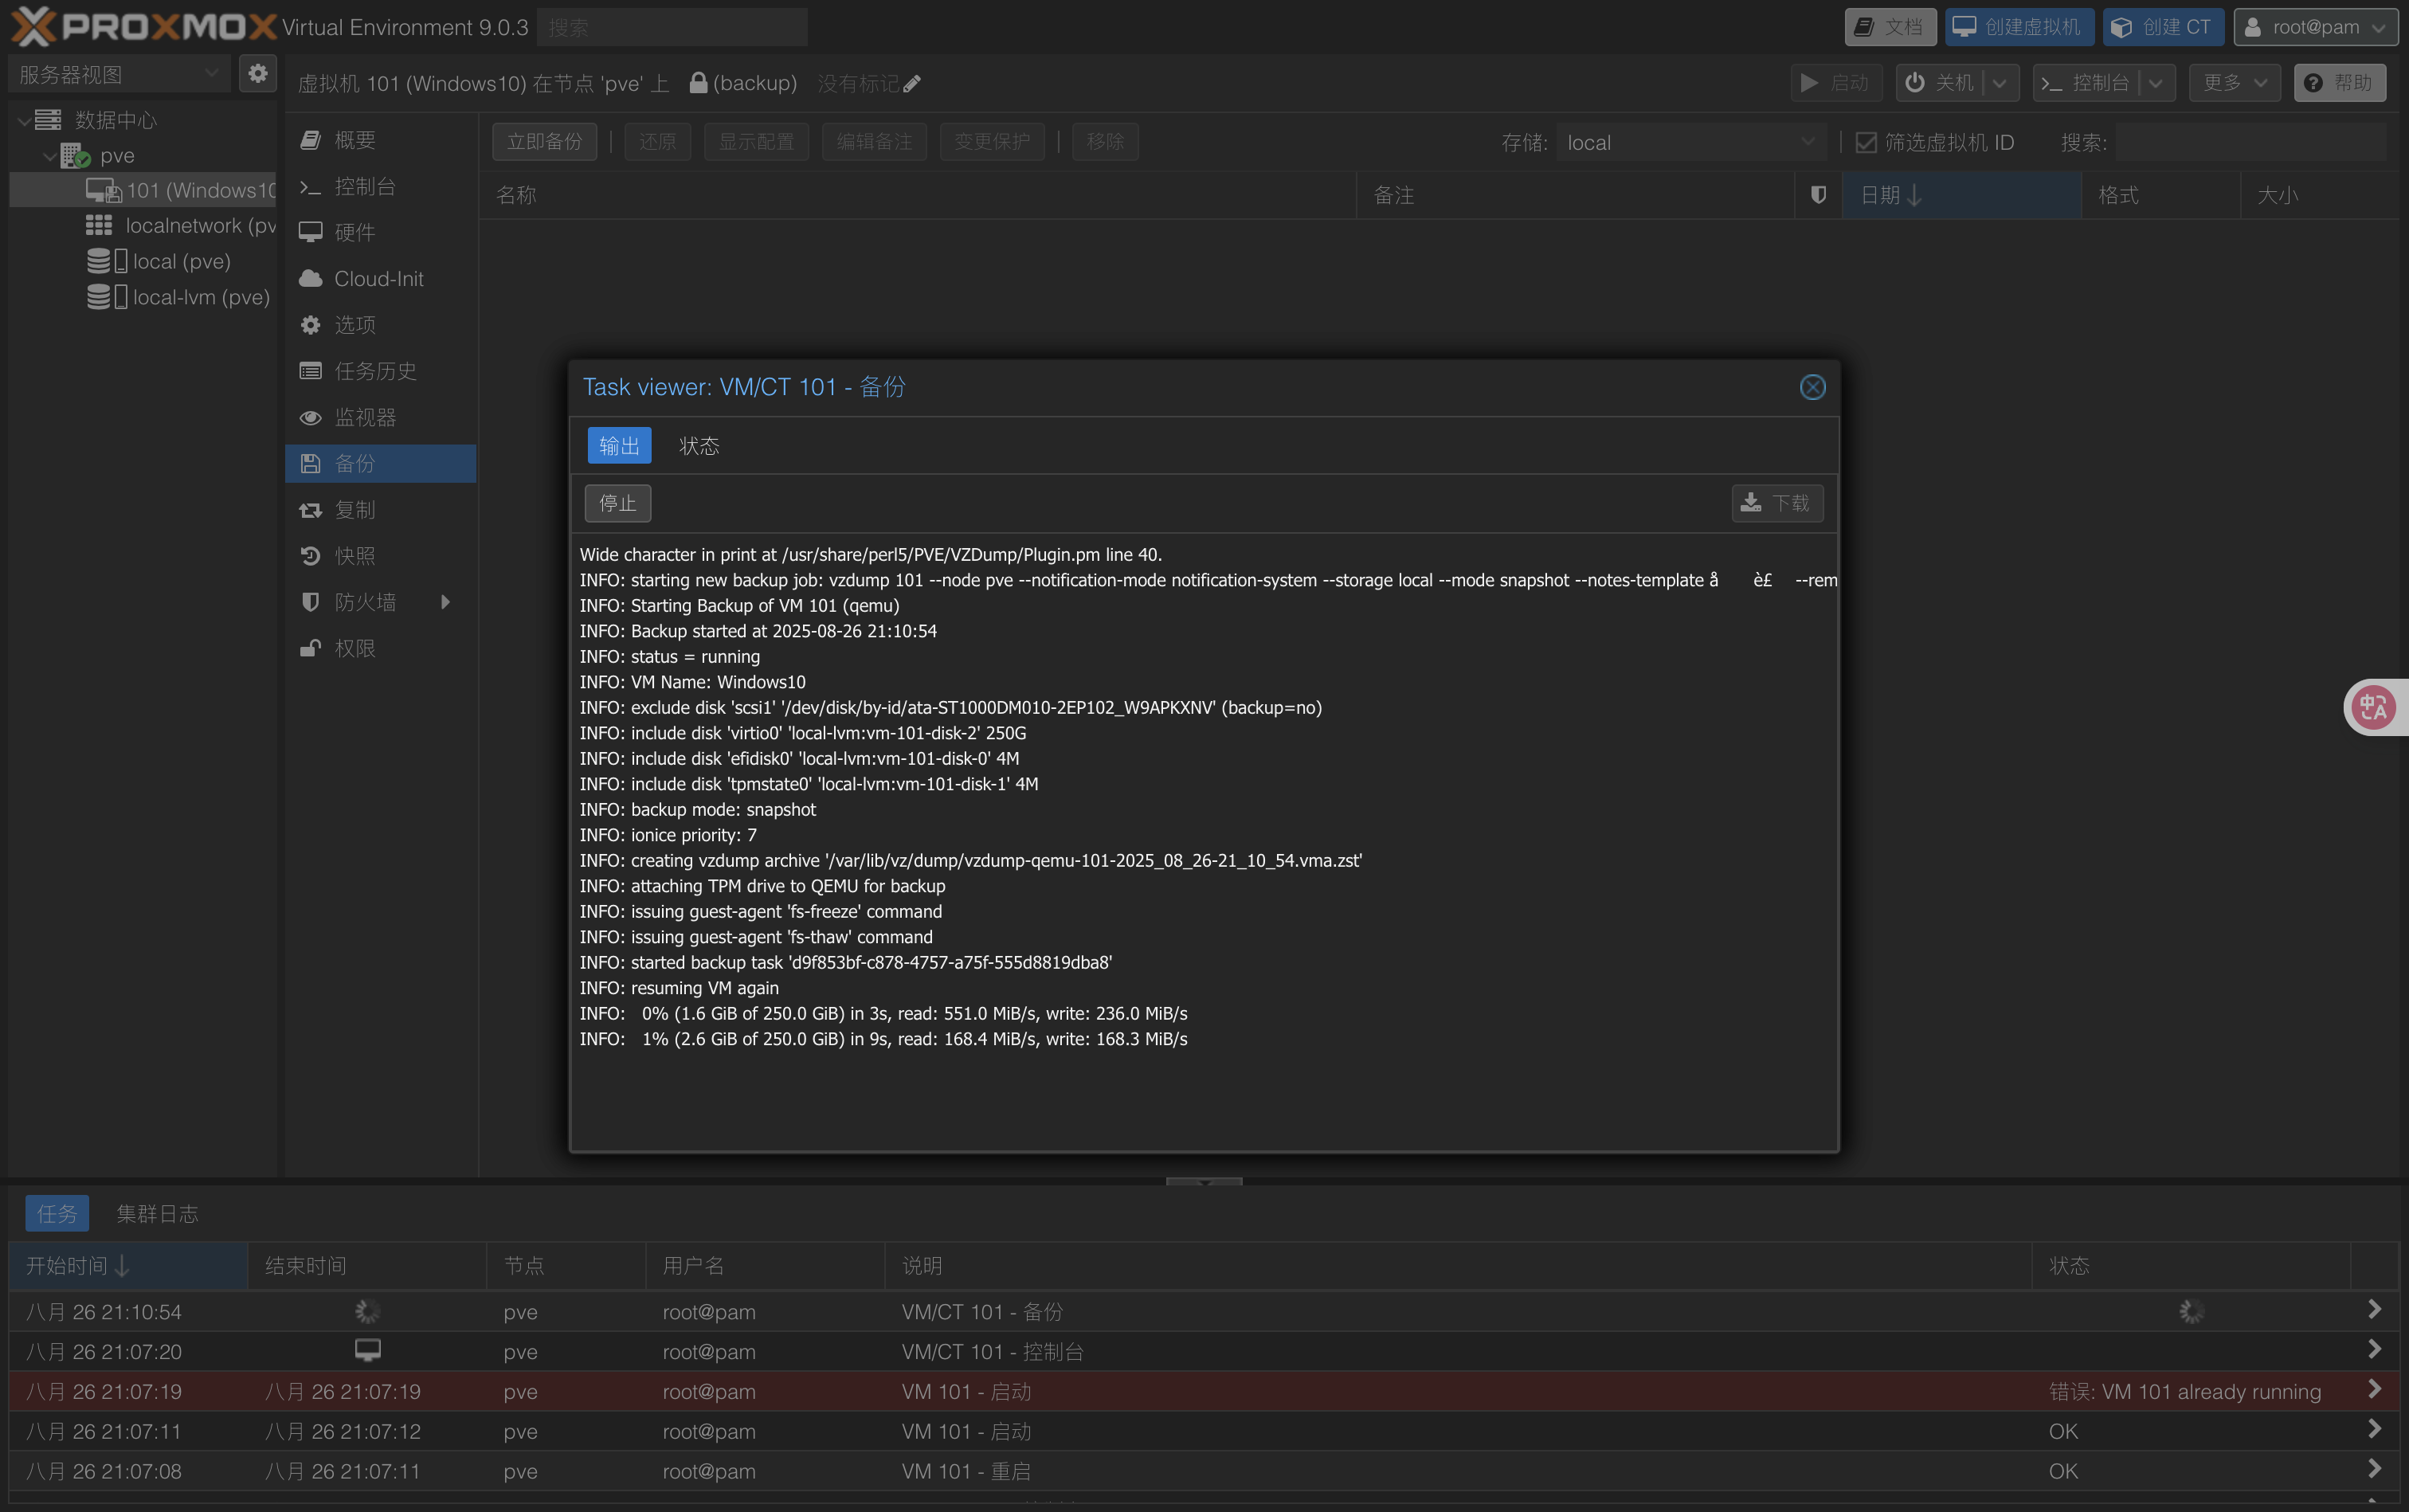This screenshot has width=2409, height=1512.
Task: Open details arrow for already running error task
Action: click(x=2374, y=1390)
